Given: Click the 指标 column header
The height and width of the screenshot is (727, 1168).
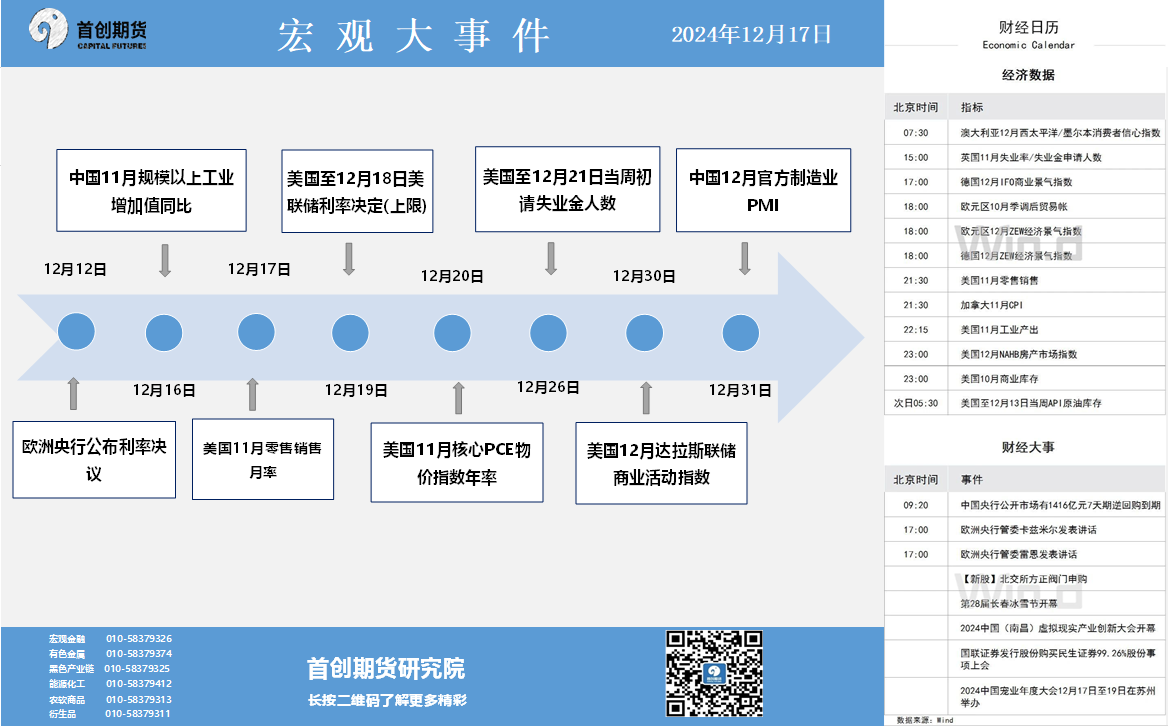Looking at the screenshot, I should tap(971, 107).
